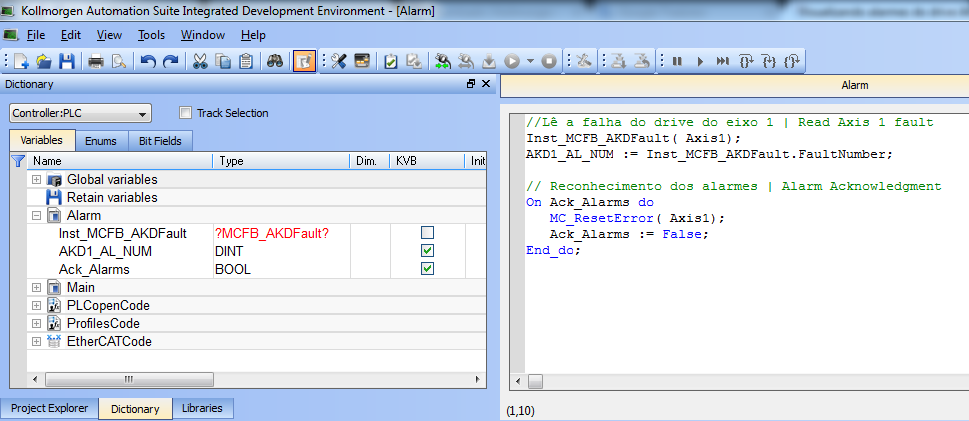The image size is (969, 421).
Task: Uncheck KVB box for Ack_Alarms
Action: [427, 269]
